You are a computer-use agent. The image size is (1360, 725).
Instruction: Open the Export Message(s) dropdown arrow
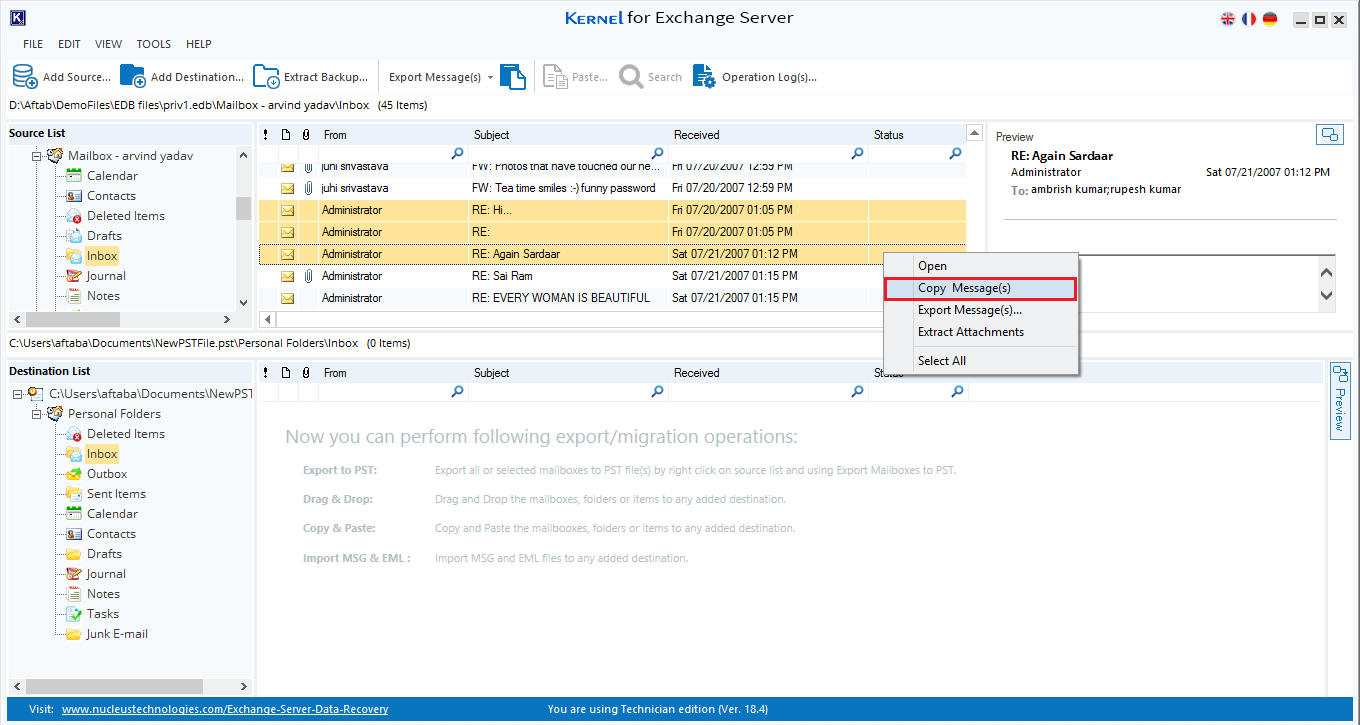[490, 77]
